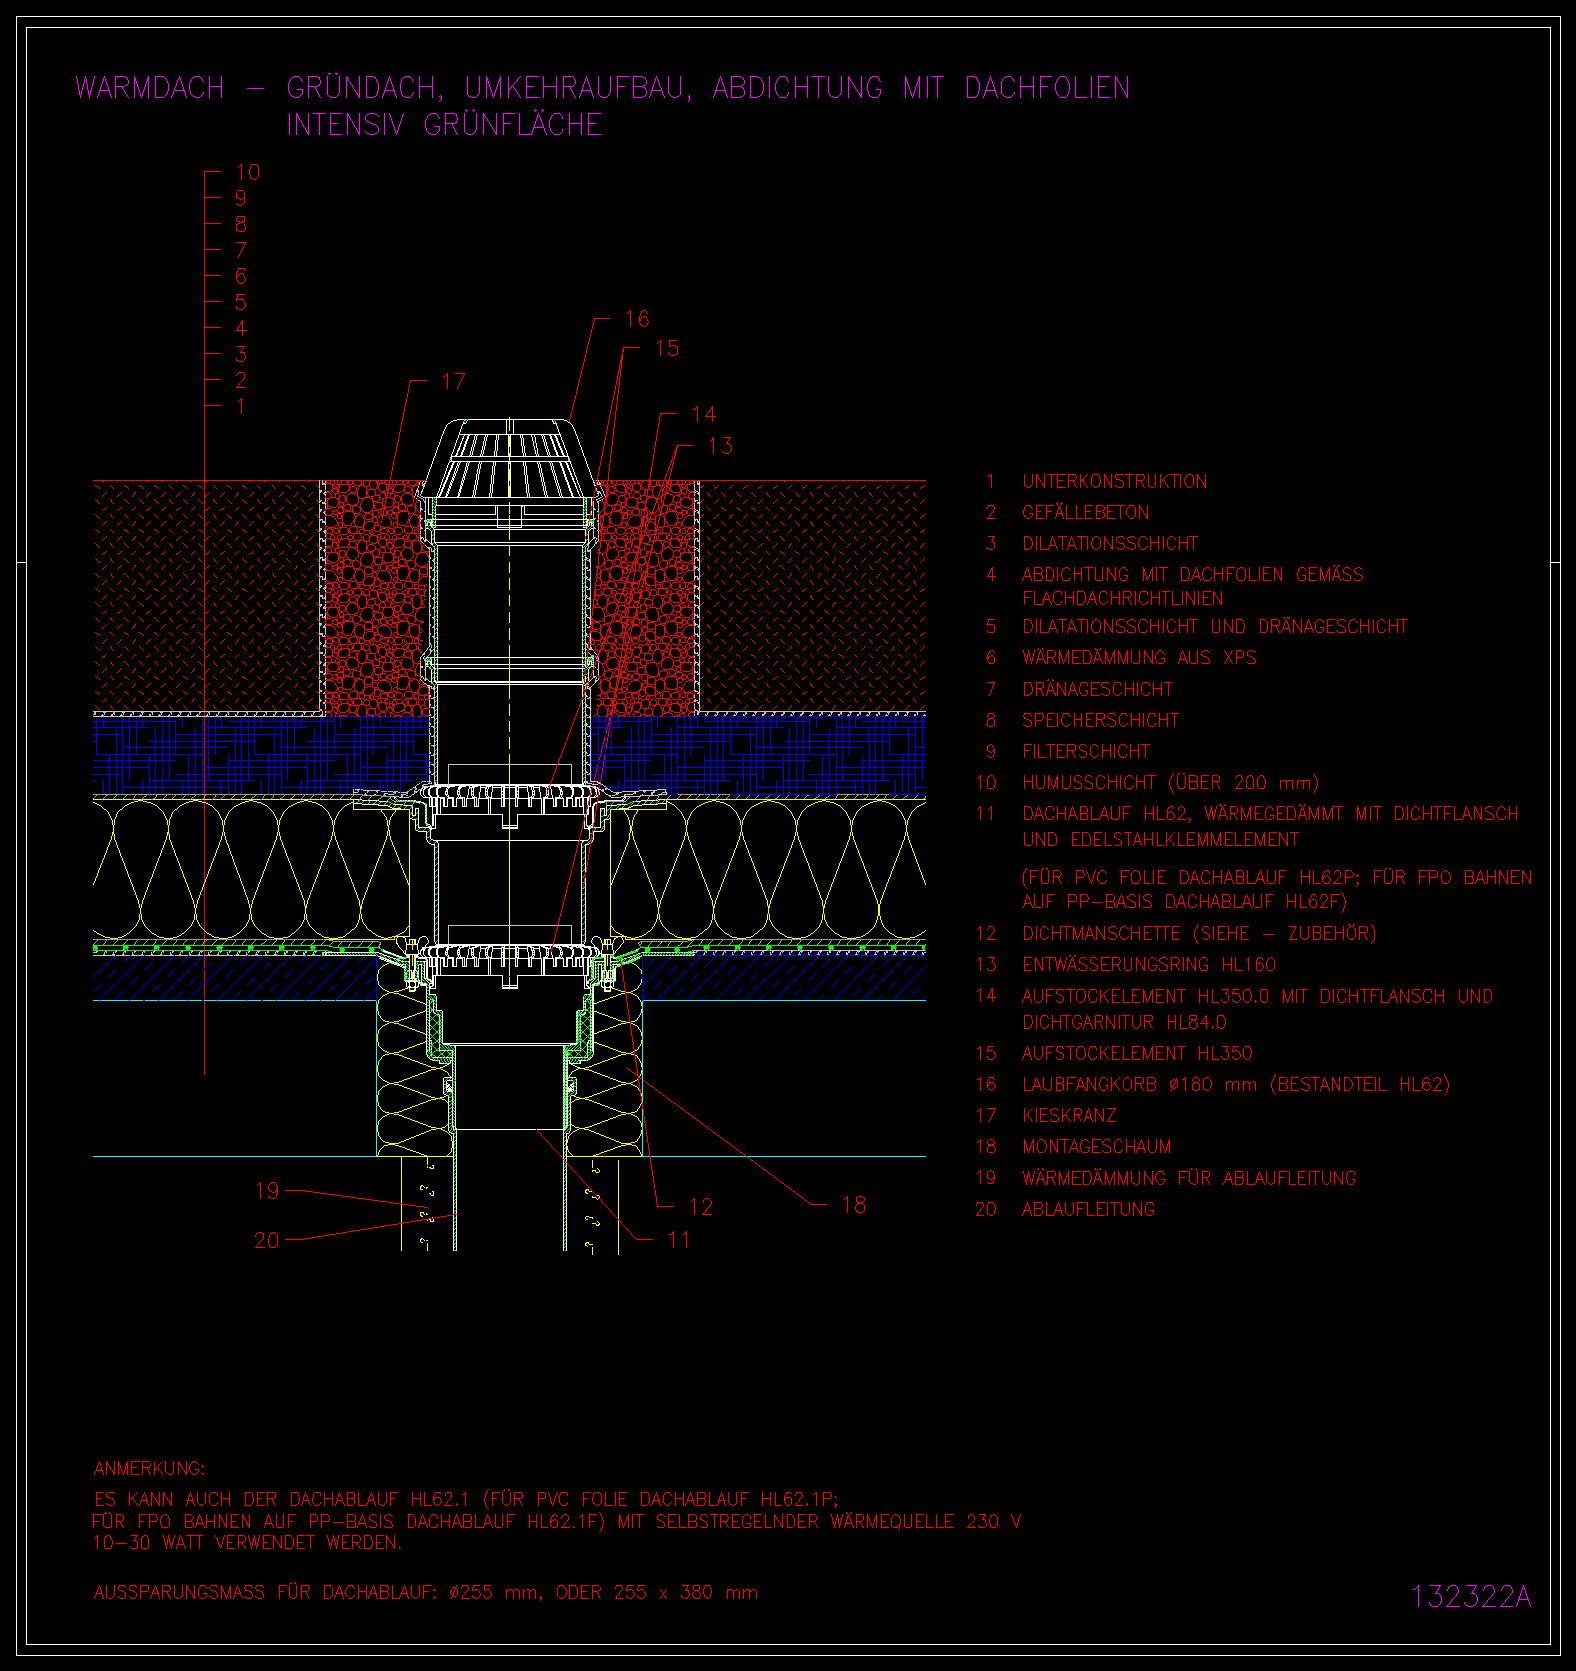Click legend text 'ABDICHTUNG MIT DACHFOLIEN GEMÄSS'
Image resolution: width=1576 pixels, height=1671 pixels.
tap(1192, 574)
